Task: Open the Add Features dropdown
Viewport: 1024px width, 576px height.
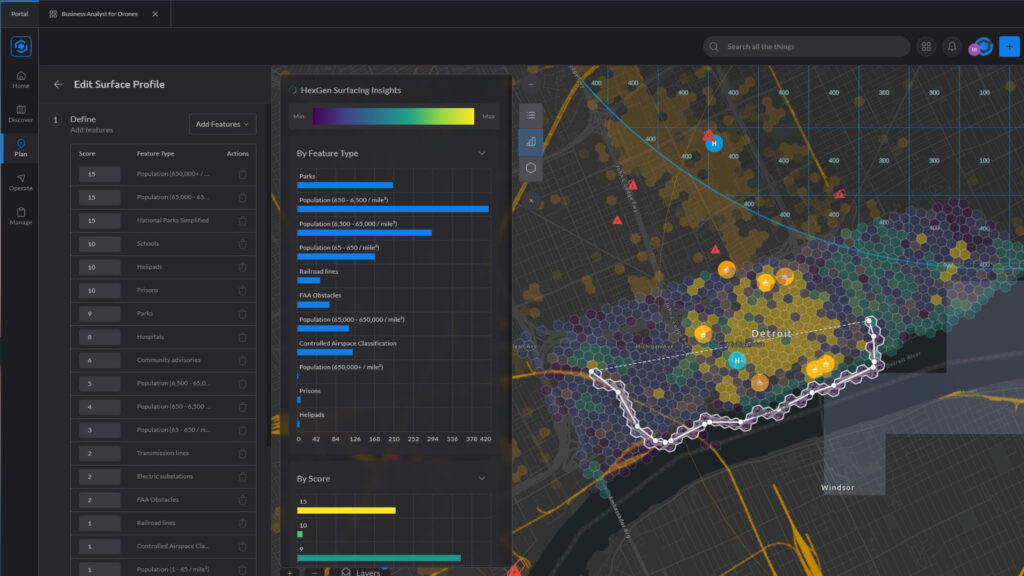Action: point(223,124)
